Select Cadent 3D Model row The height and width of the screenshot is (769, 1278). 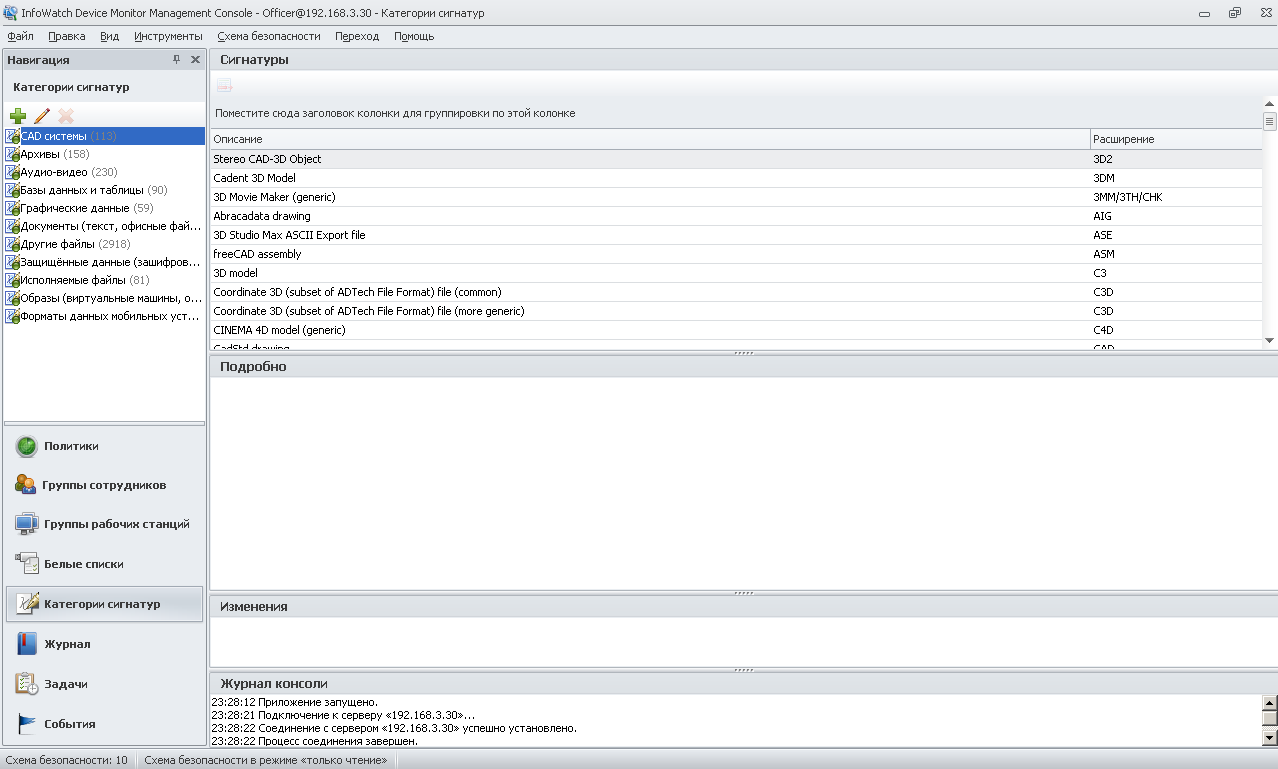pos(736,178)
